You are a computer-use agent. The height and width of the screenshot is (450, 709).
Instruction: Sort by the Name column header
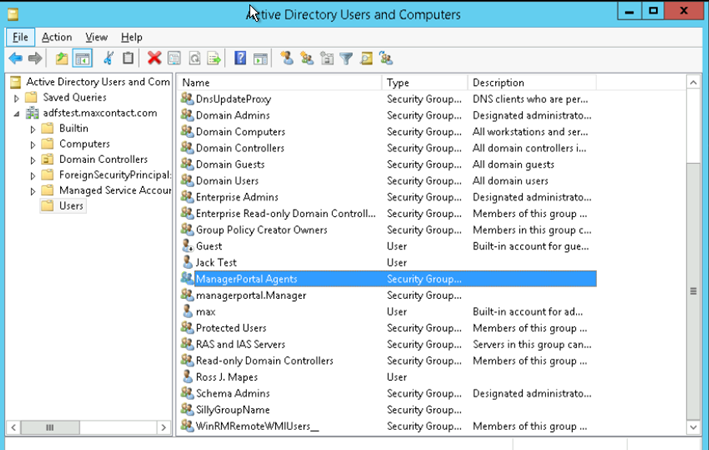[x=280, y=82]
